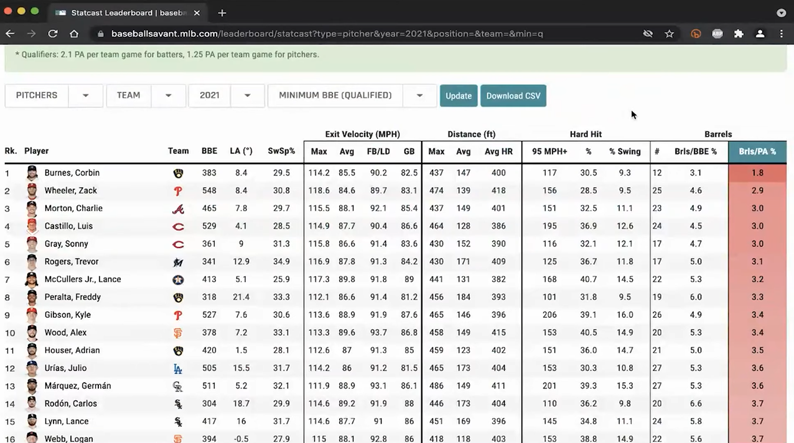This screenshot has width=794, height=443.
Task: Sort by the Brls/BBE % column
Action: point(695,151)
